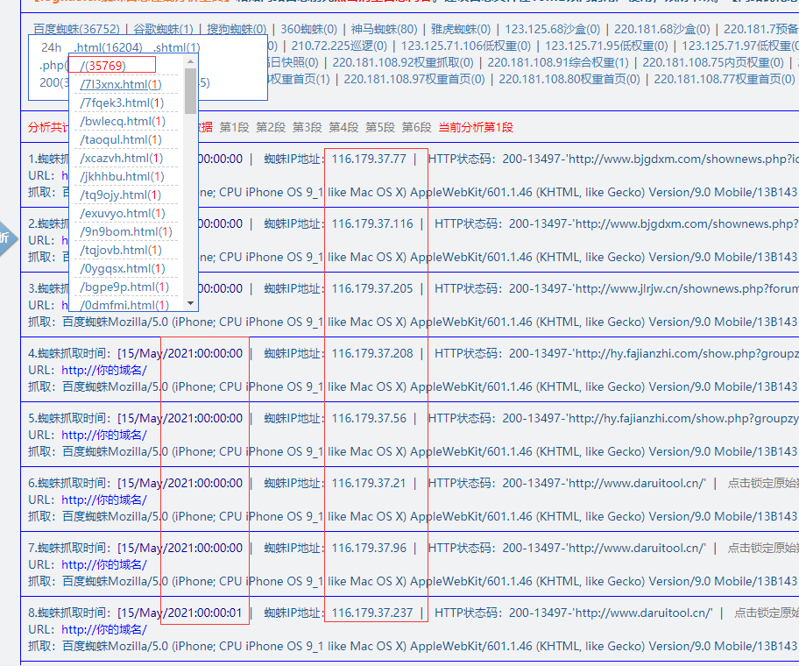Switch to segment 第4段

click(343, 127)
